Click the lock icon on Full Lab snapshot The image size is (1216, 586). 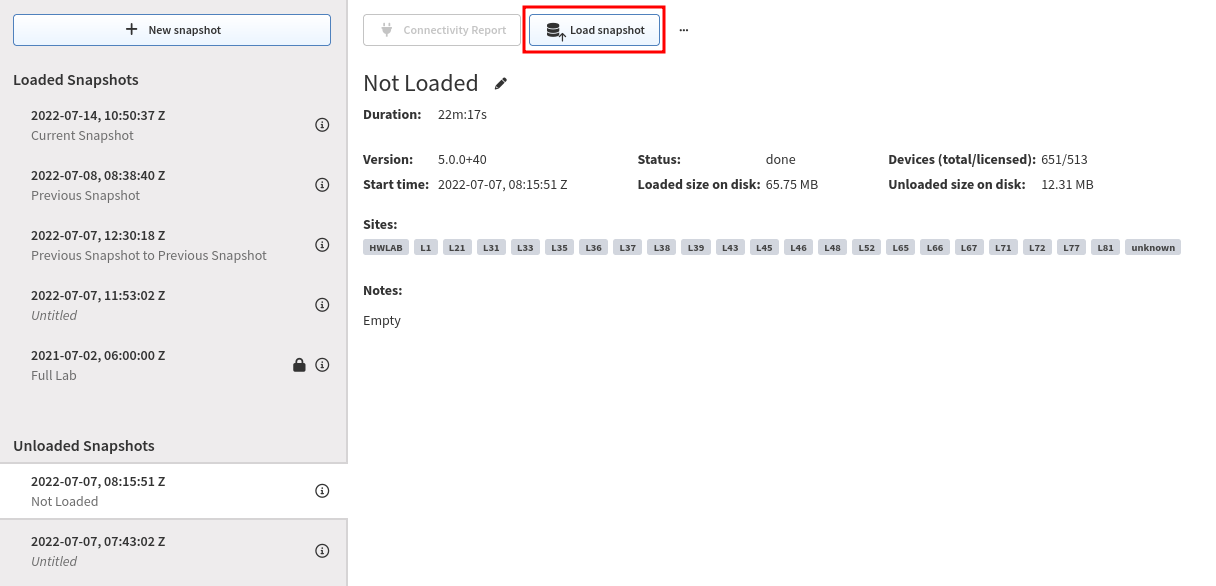click(x=299, y=365)
